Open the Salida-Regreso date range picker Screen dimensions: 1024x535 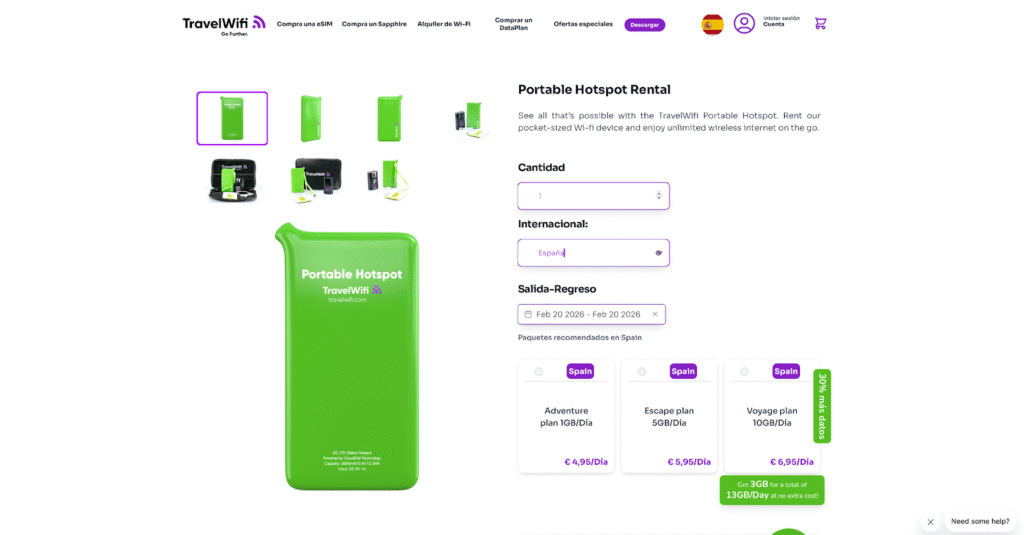[x=592, y=314]
